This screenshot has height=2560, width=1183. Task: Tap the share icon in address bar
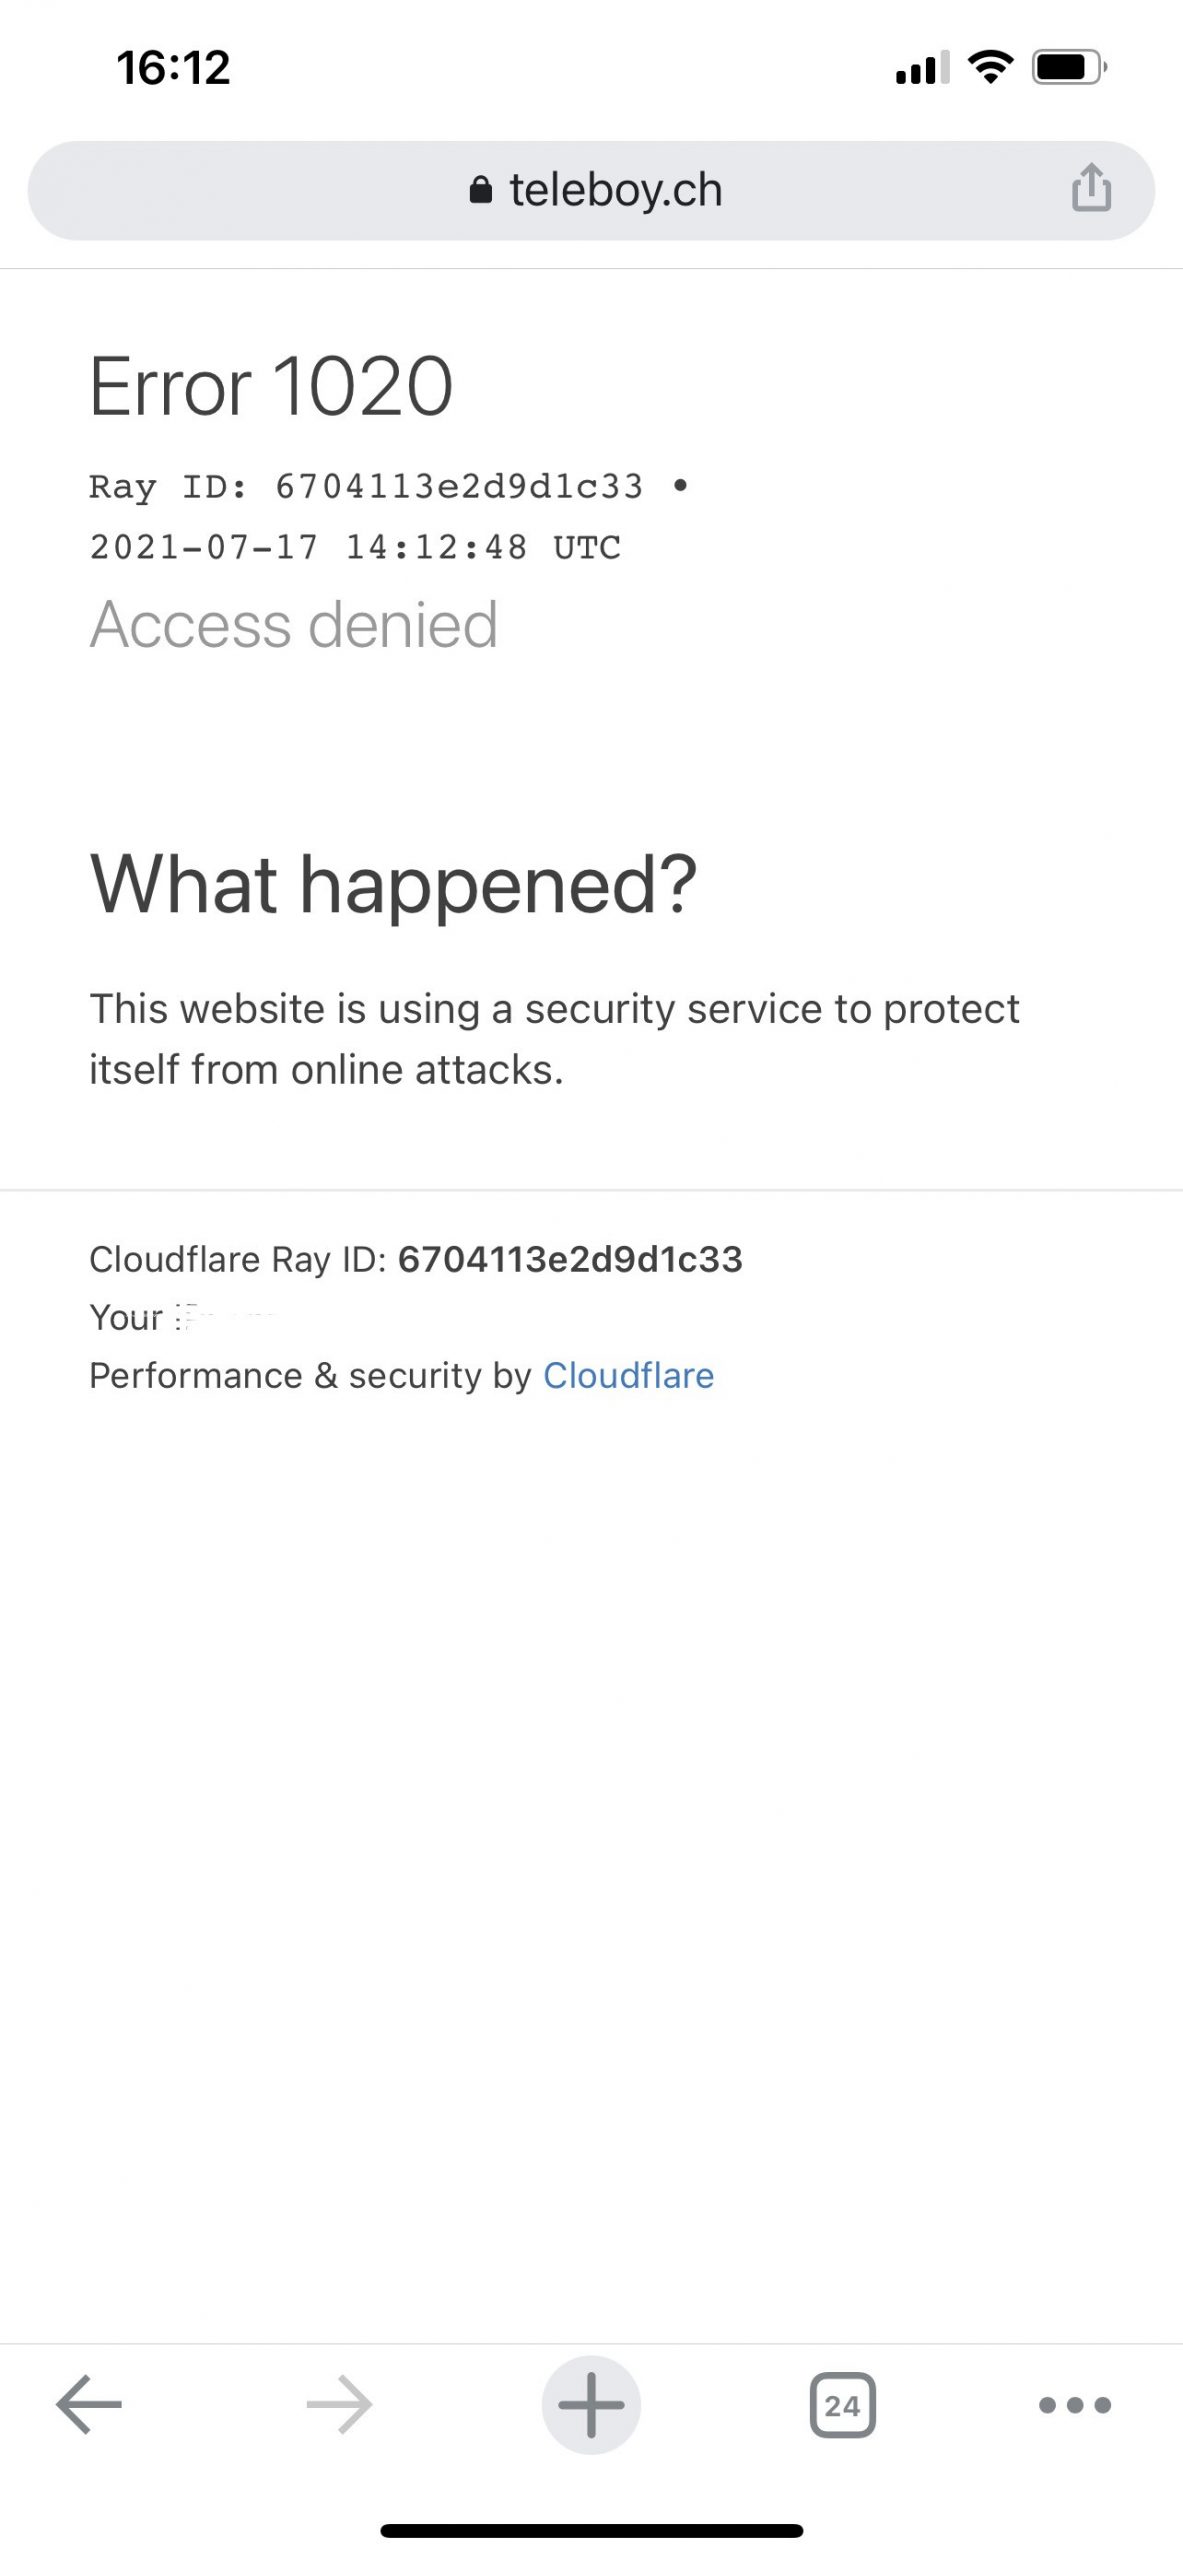tap(1091, 189)
